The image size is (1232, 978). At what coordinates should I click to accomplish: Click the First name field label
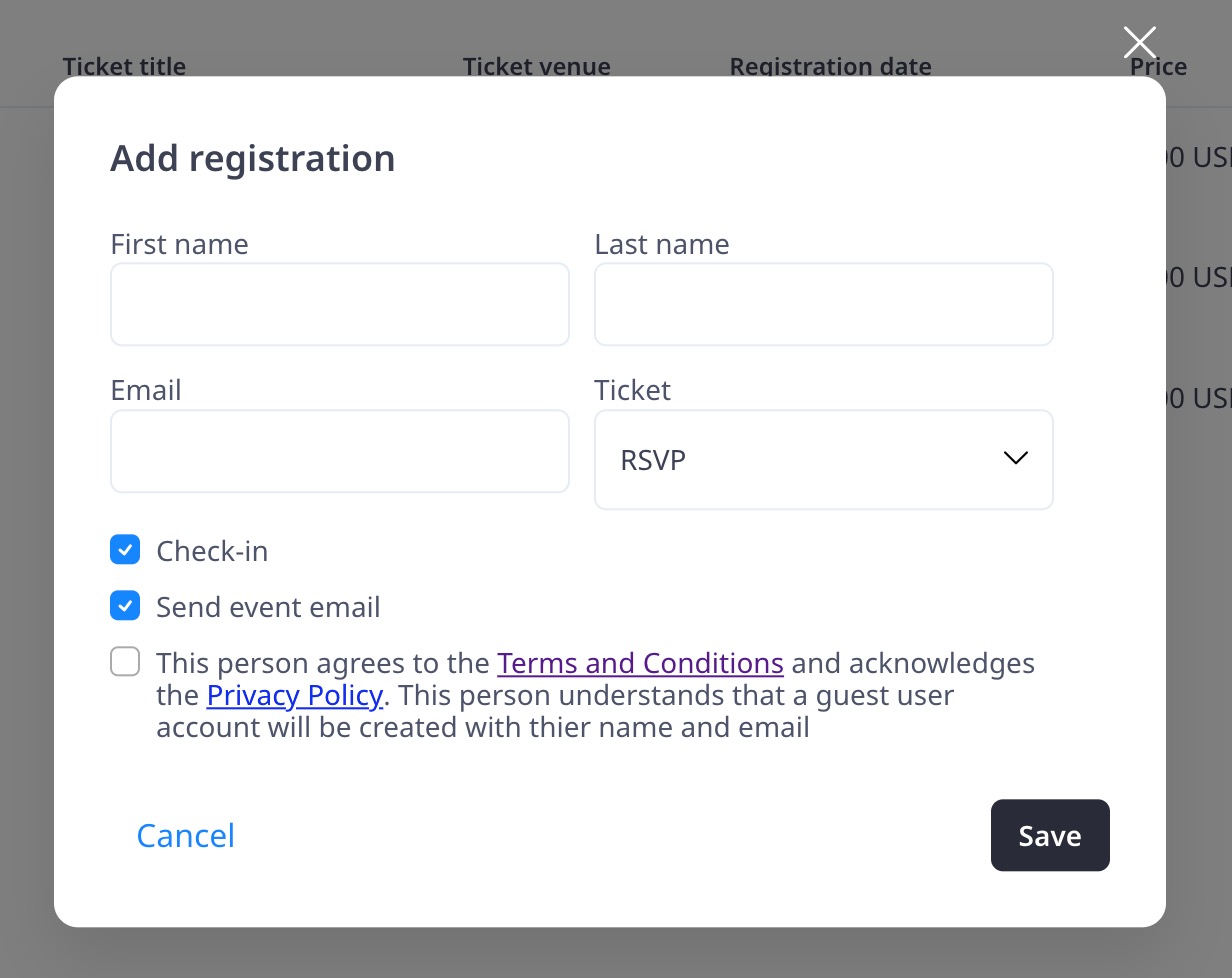[179, 244]
